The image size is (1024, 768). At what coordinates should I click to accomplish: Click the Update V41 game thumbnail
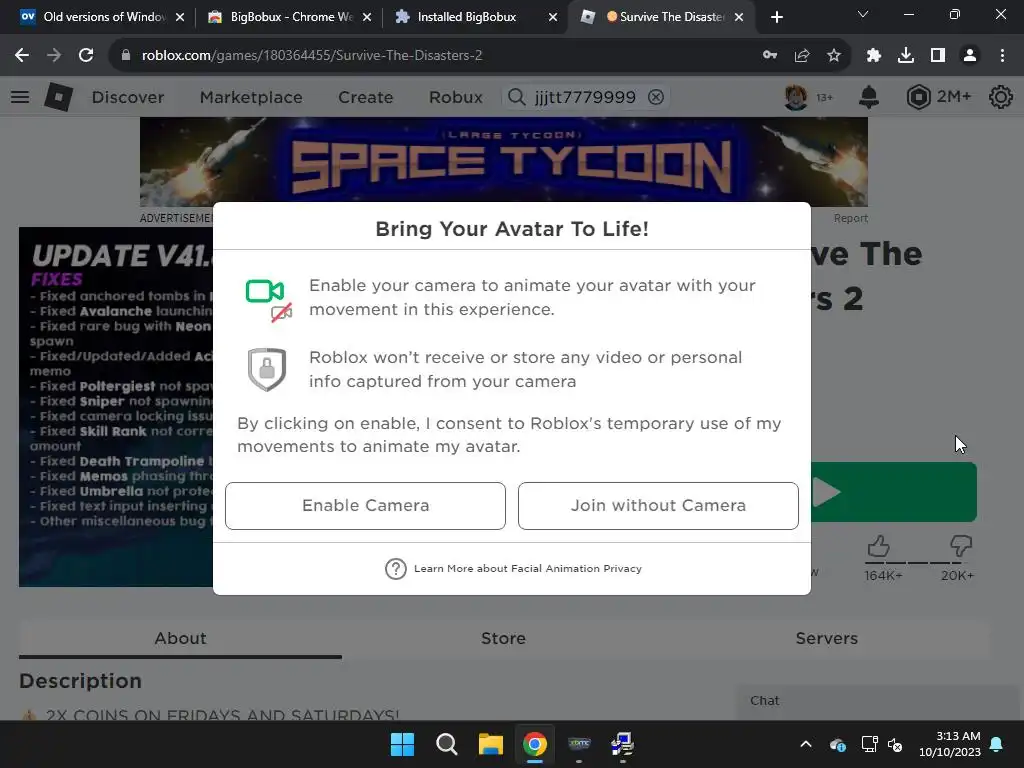116,406
